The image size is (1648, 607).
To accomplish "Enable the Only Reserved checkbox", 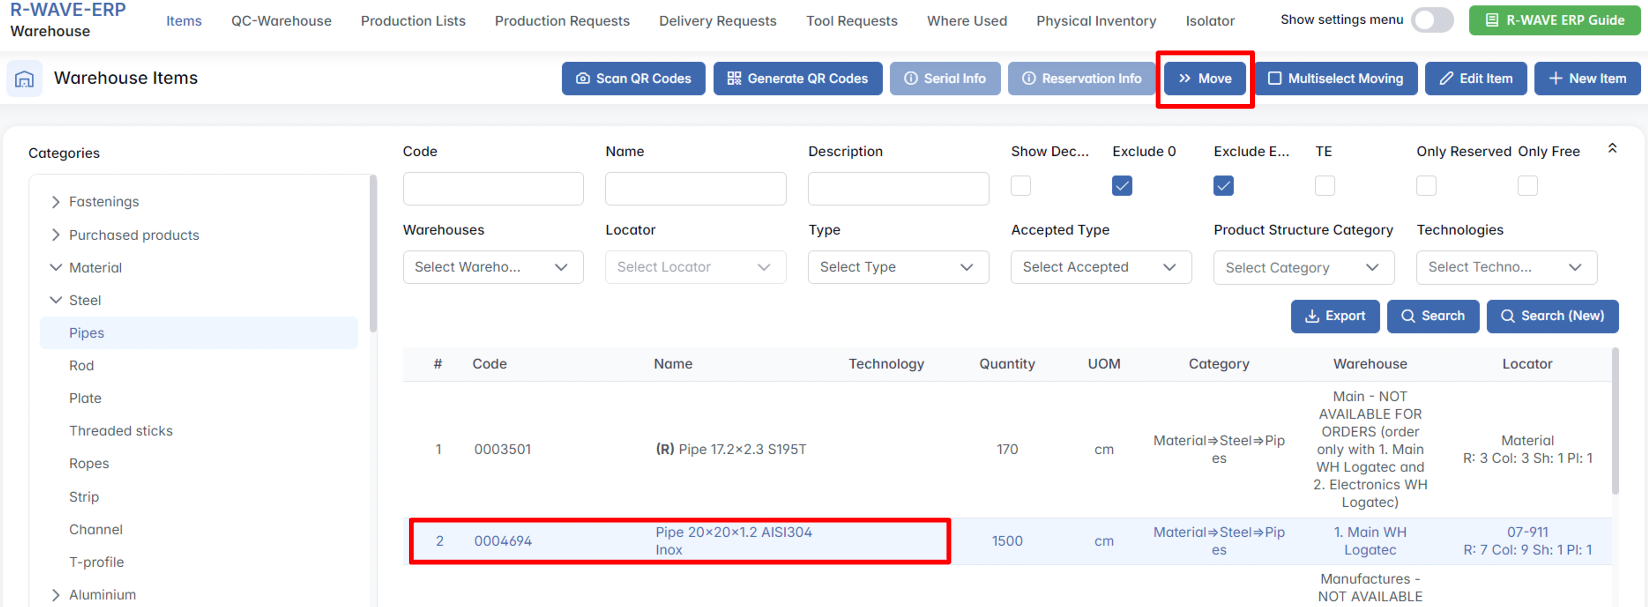I will pyautogui.click(x=1426, y=186).
